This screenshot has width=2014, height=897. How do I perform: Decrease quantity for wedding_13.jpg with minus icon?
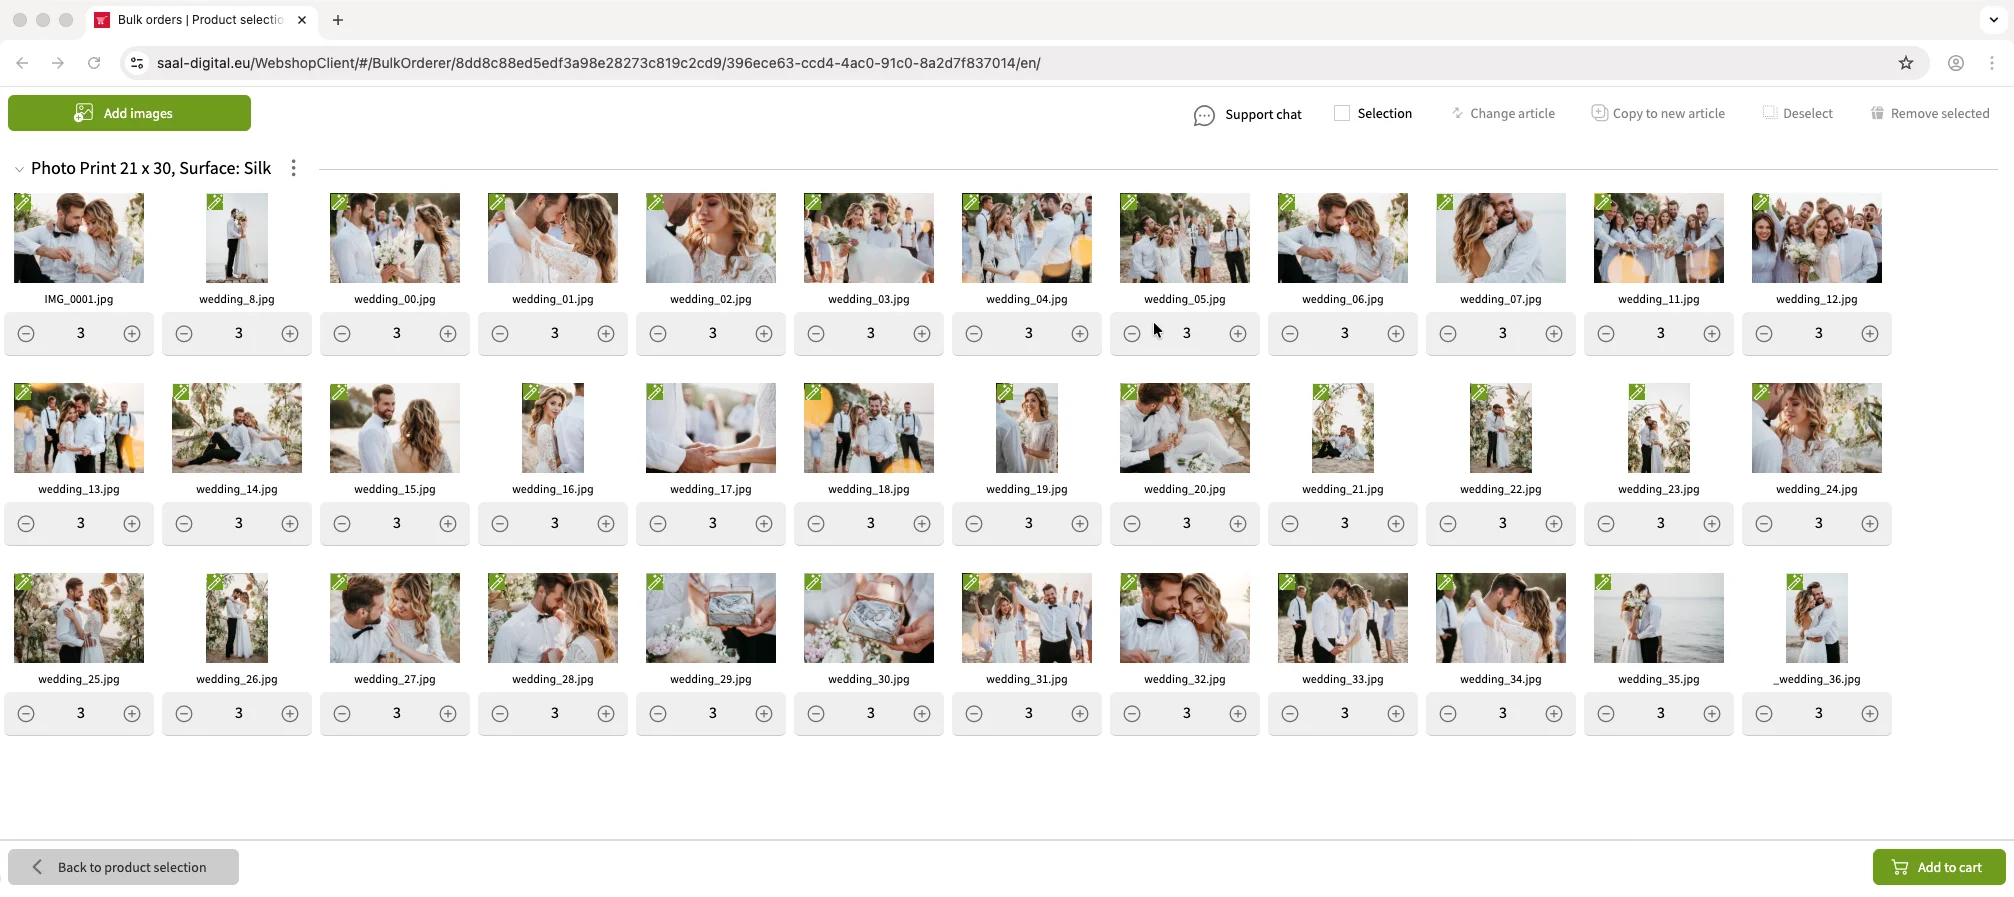click(26, 524)
